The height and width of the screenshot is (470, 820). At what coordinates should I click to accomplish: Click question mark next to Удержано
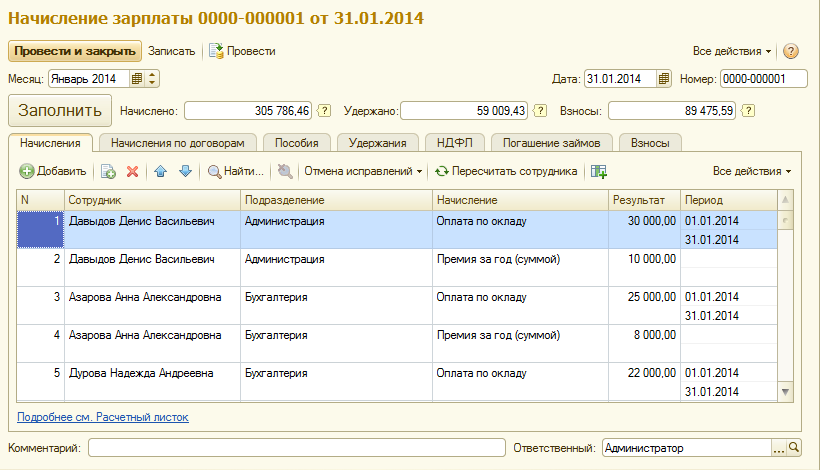point(540,111)
